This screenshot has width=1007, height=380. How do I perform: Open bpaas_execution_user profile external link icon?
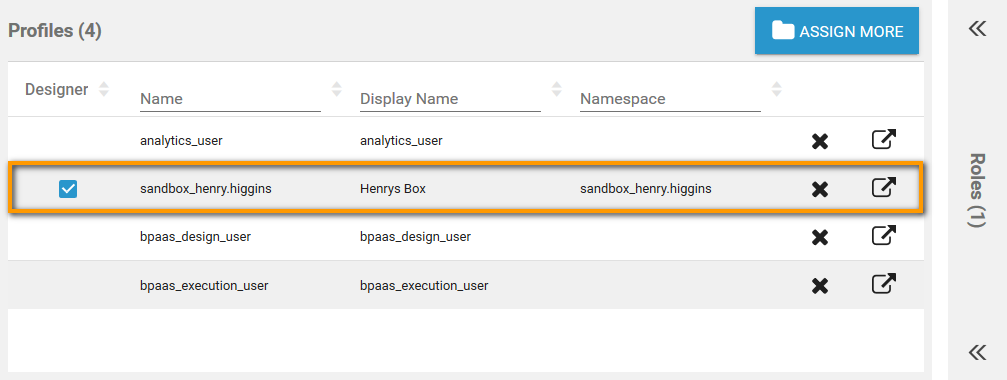884,284
